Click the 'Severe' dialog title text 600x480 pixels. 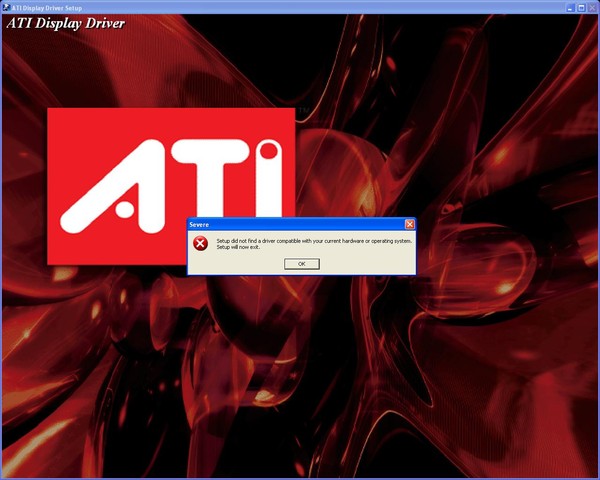click(x=199, y=225)
